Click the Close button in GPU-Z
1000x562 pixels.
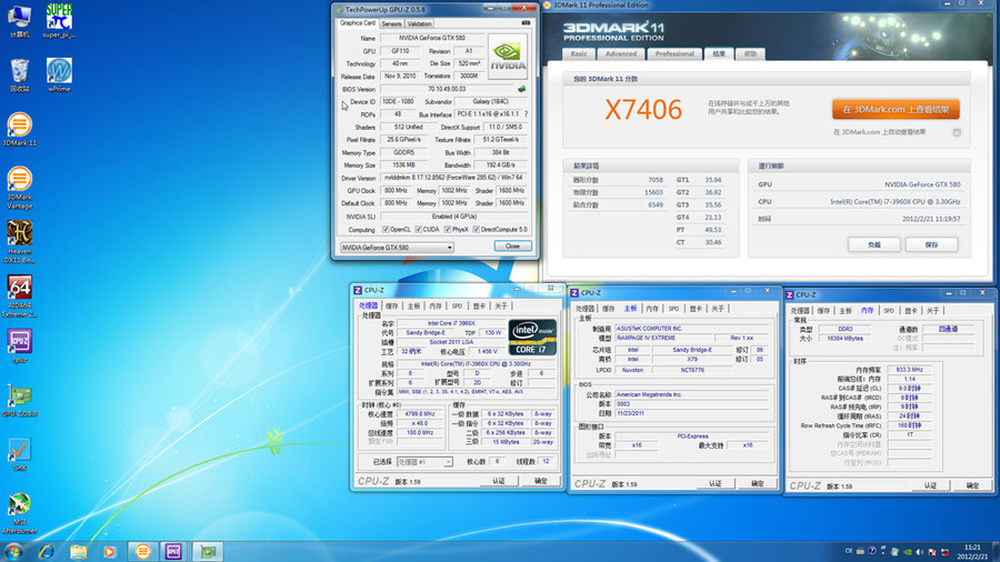tap(513, 246)
